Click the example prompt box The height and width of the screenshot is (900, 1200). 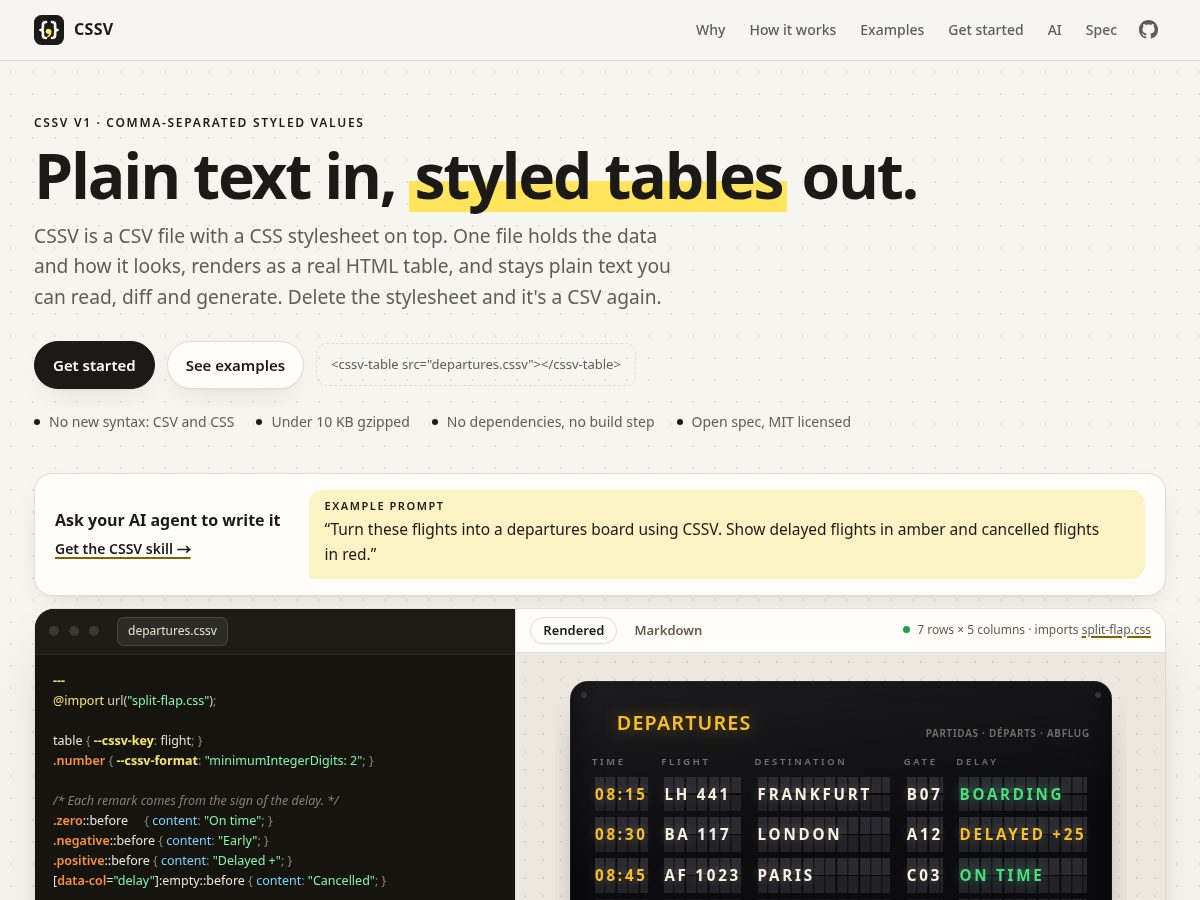(x=727, y=534)
